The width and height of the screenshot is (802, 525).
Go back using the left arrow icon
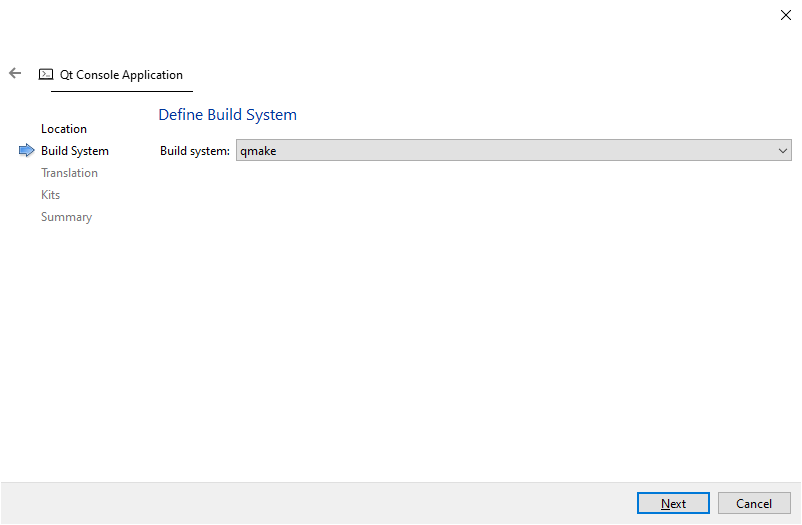coord(15,73)
